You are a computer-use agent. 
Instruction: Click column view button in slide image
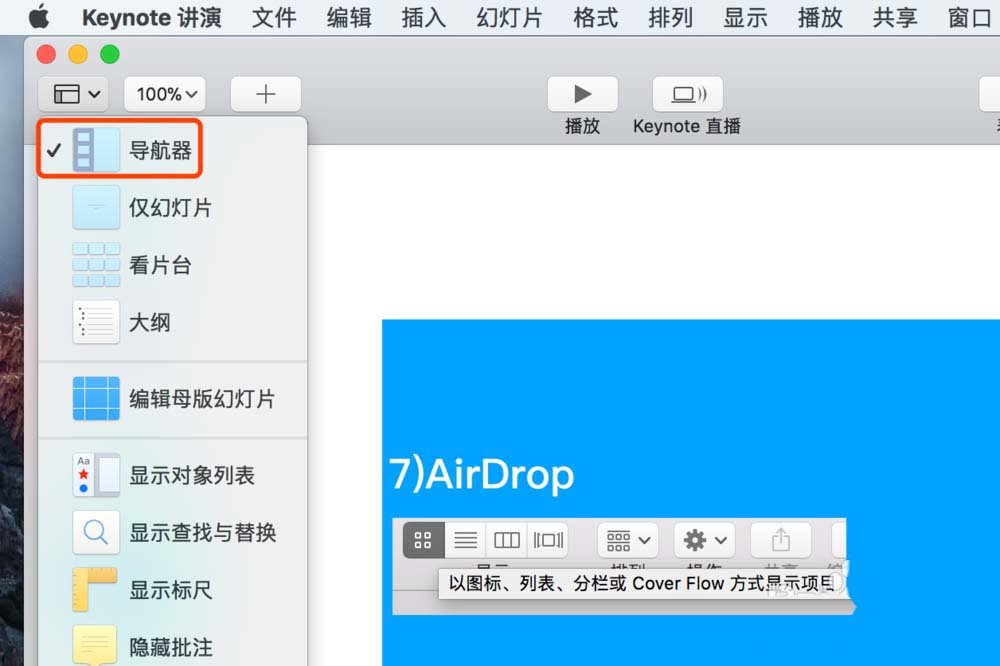click(x=506, y=540)
